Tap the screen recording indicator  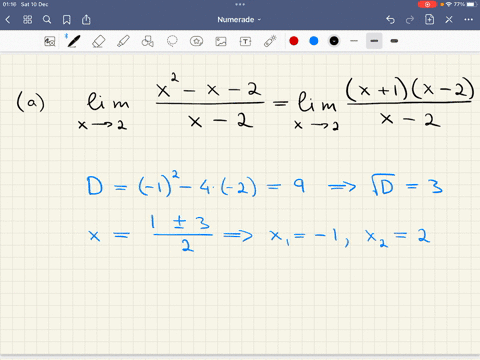click(427, 4)
